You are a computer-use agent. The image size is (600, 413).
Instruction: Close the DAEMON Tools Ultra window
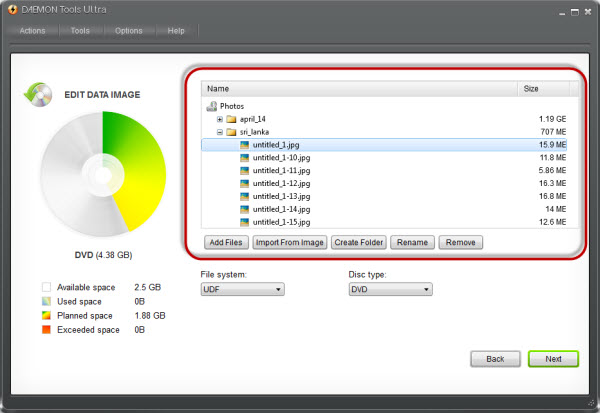pyautogui.click(x=588, y=13)
